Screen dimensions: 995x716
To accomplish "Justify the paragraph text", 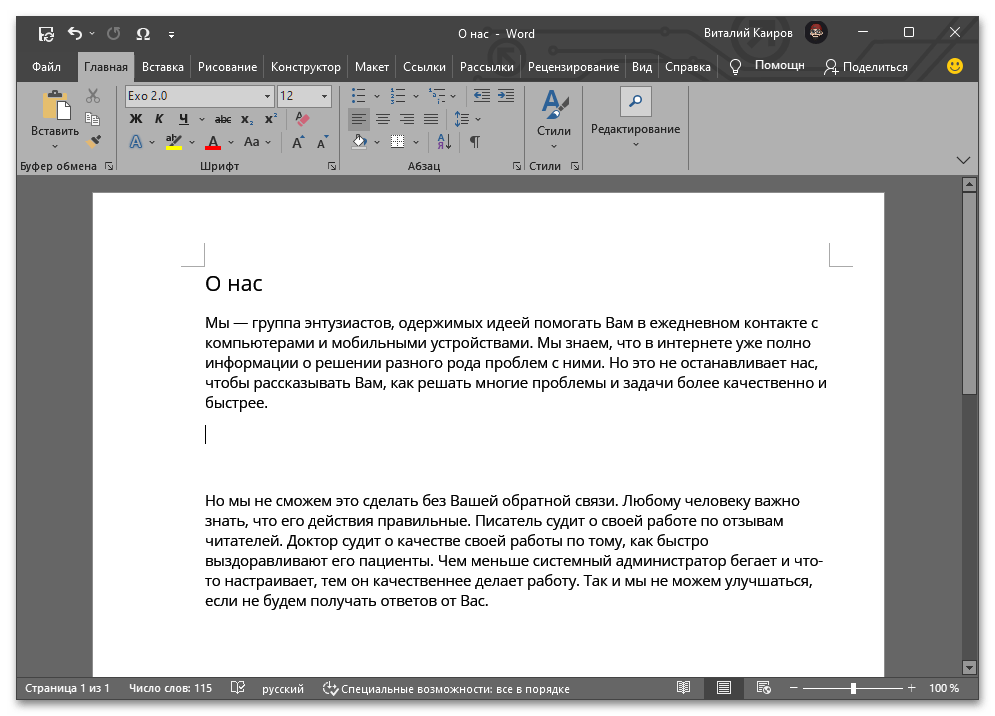I will pos(431,119).
